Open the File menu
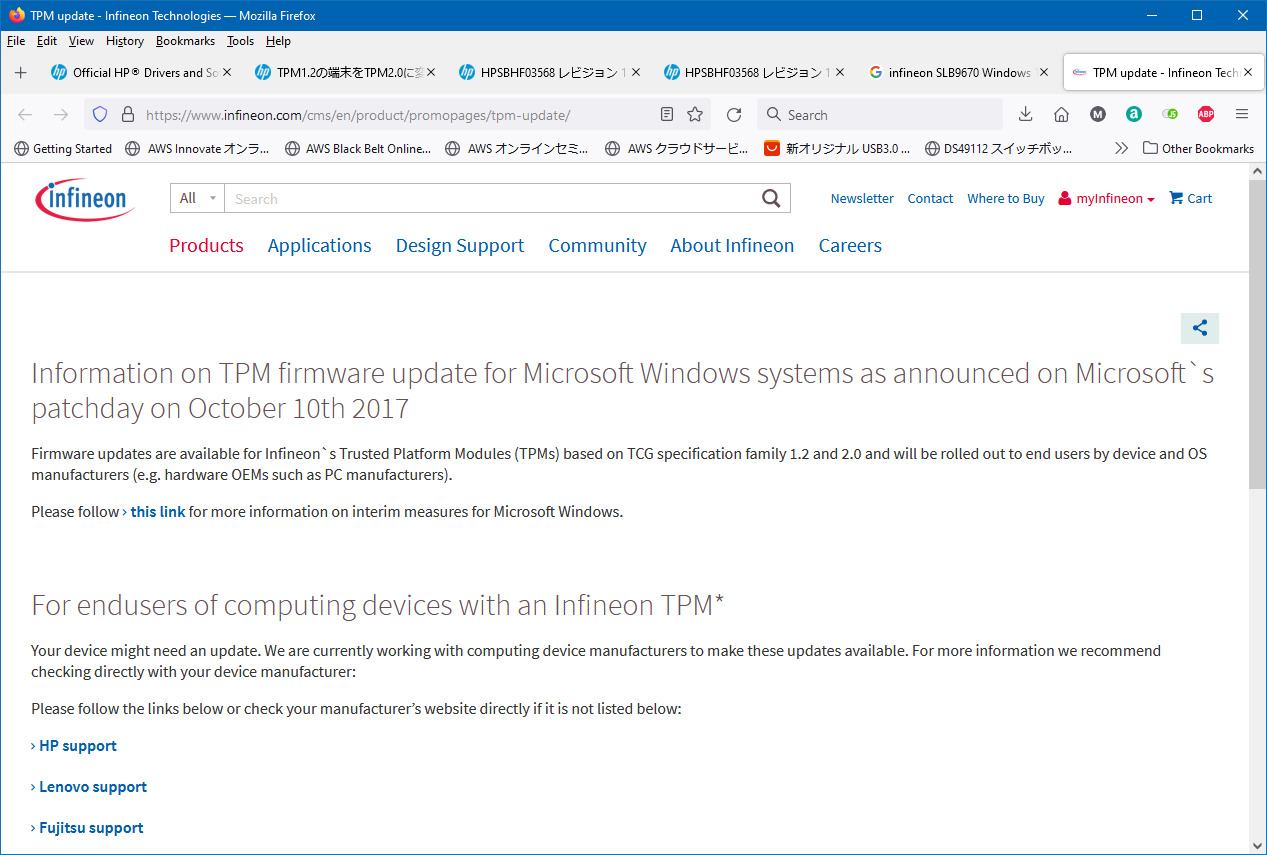The width and height of the screenshot is (1267, 855). point(16,41)
